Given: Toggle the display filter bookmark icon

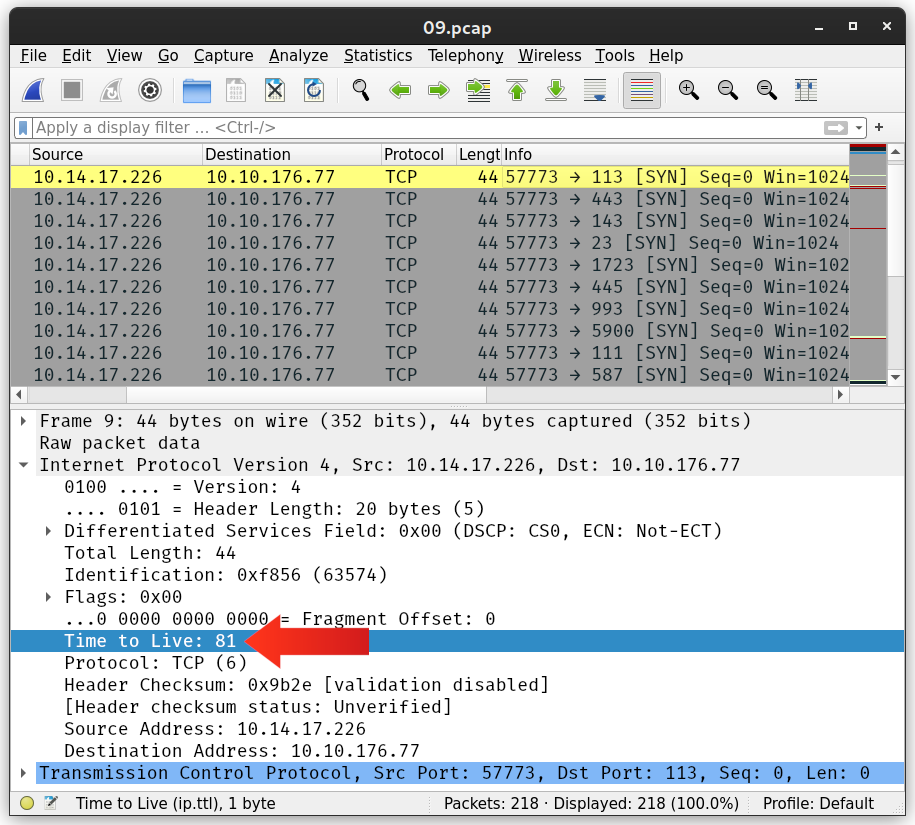Looking at the screenshot, I should coord(23,127).
